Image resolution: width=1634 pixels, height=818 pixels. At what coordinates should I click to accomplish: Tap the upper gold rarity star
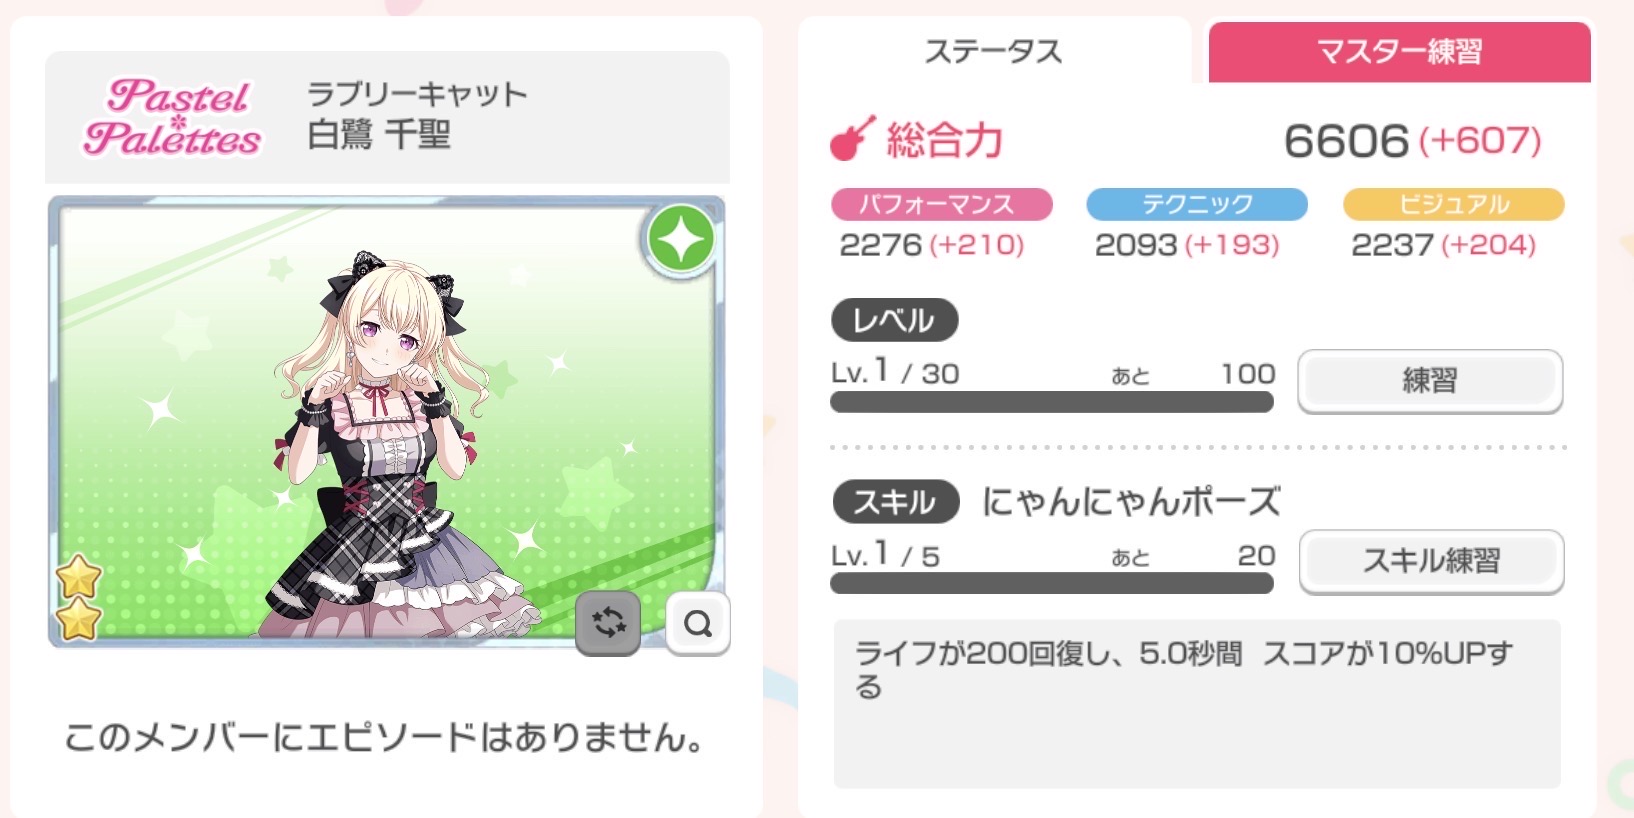(78, 577)
